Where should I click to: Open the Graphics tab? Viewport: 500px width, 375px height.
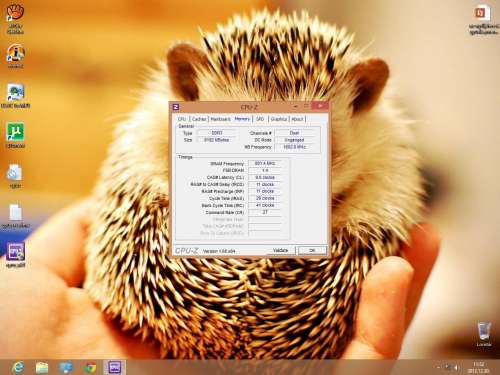pos(279,119)
